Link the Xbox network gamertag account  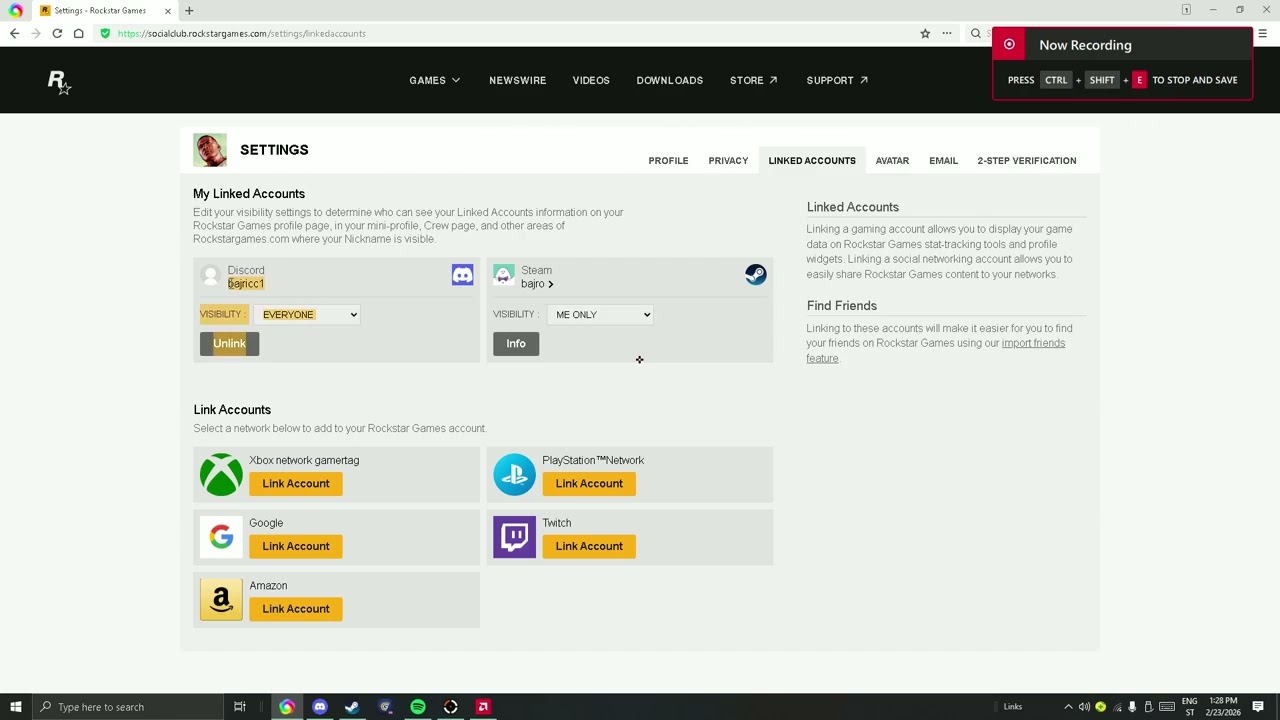(x=296, y=484)
